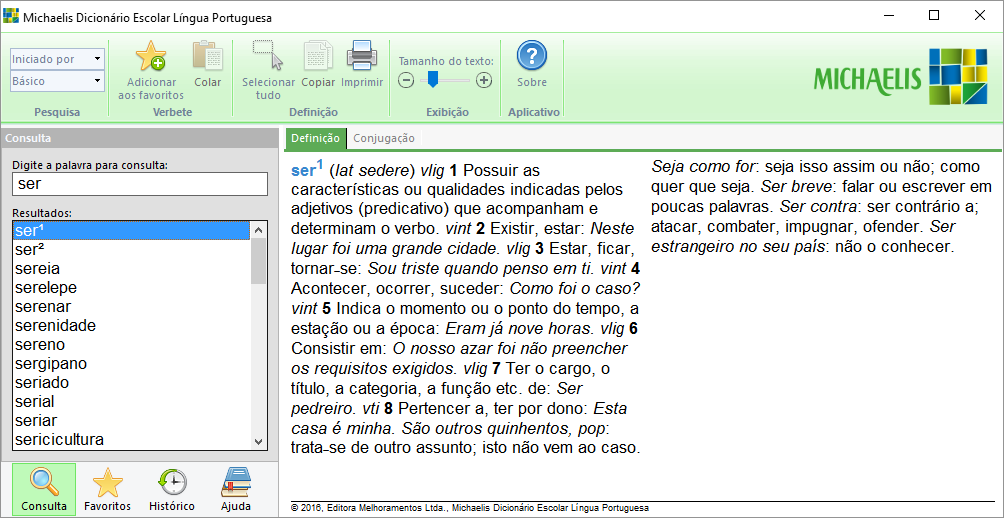Switch to the Conjugação tab
1004x518 pixels.
[384, 138]
